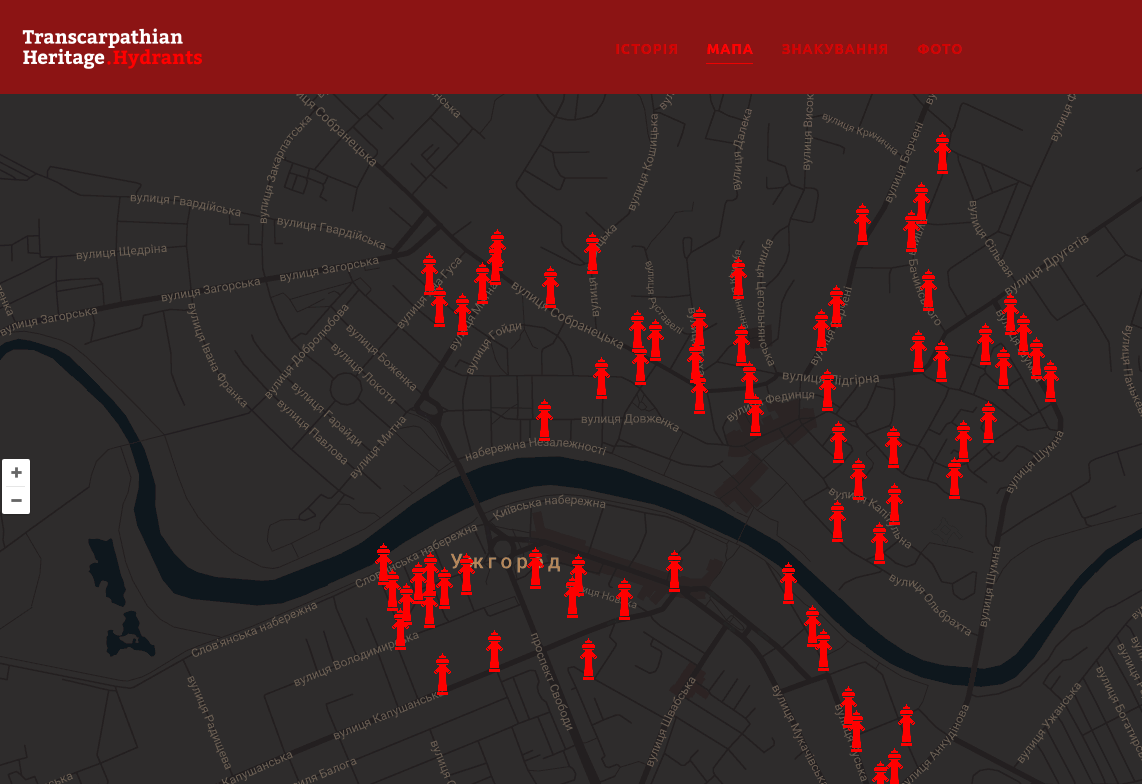This screenshot has width=1142, height=784.
Task: Click hydrant marker next to вулиця Фединца
Action: point(755,415)
